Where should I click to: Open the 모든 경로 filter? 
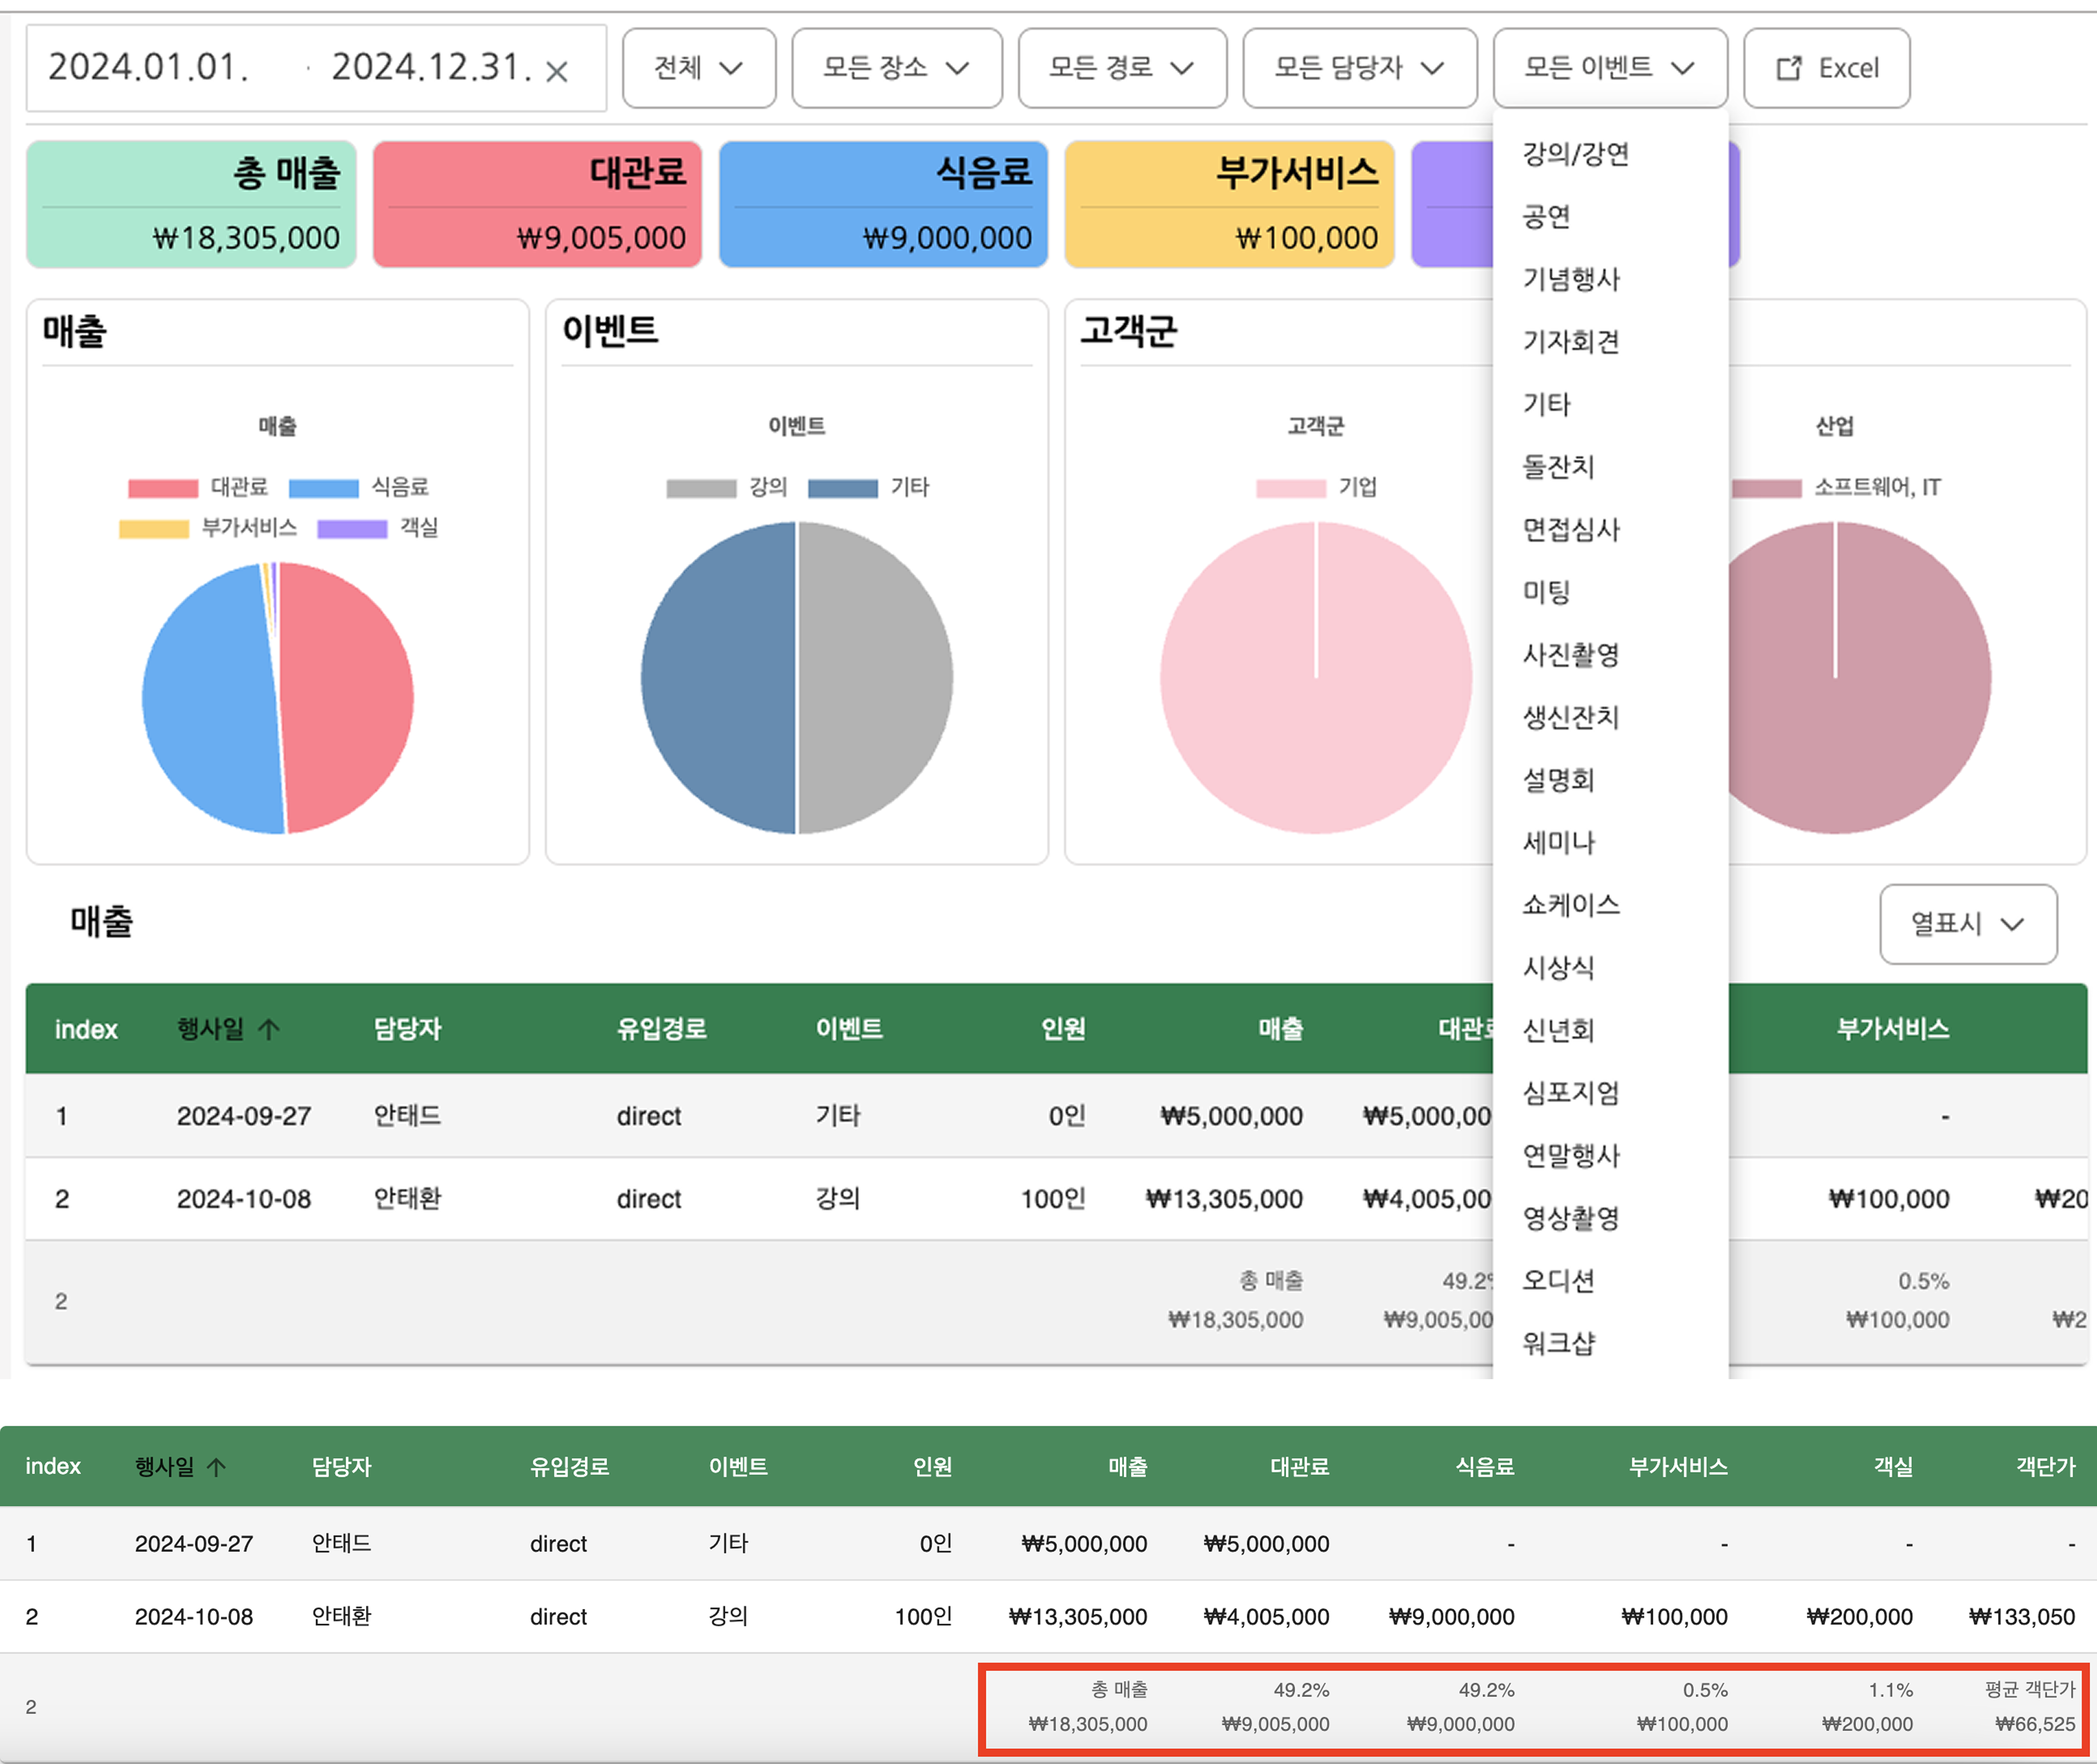[x=1121, y=67]
